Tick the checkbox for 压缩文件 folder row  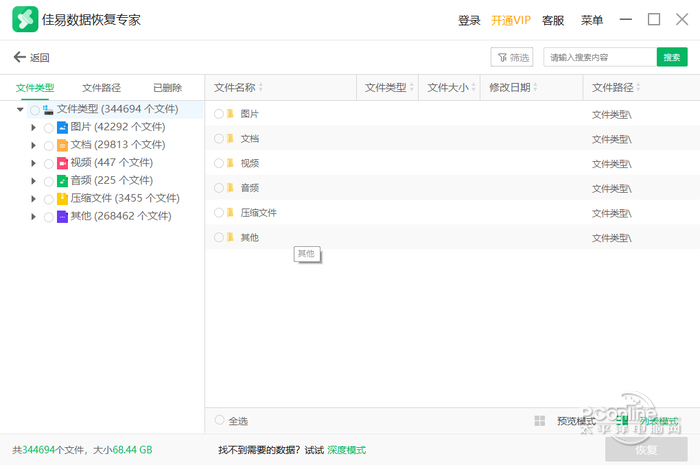219,212
